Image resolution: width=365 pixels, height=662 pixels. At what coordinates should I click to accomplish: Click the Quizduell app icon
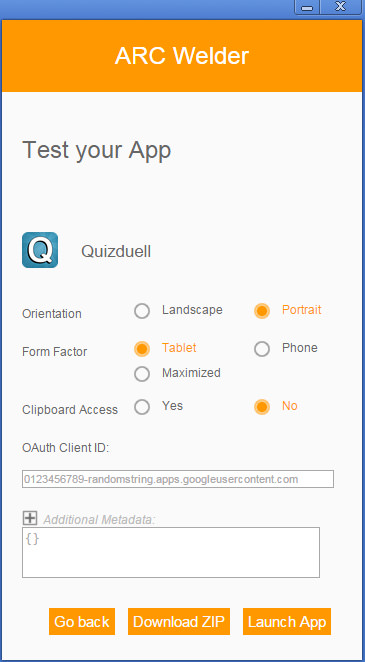40,250
